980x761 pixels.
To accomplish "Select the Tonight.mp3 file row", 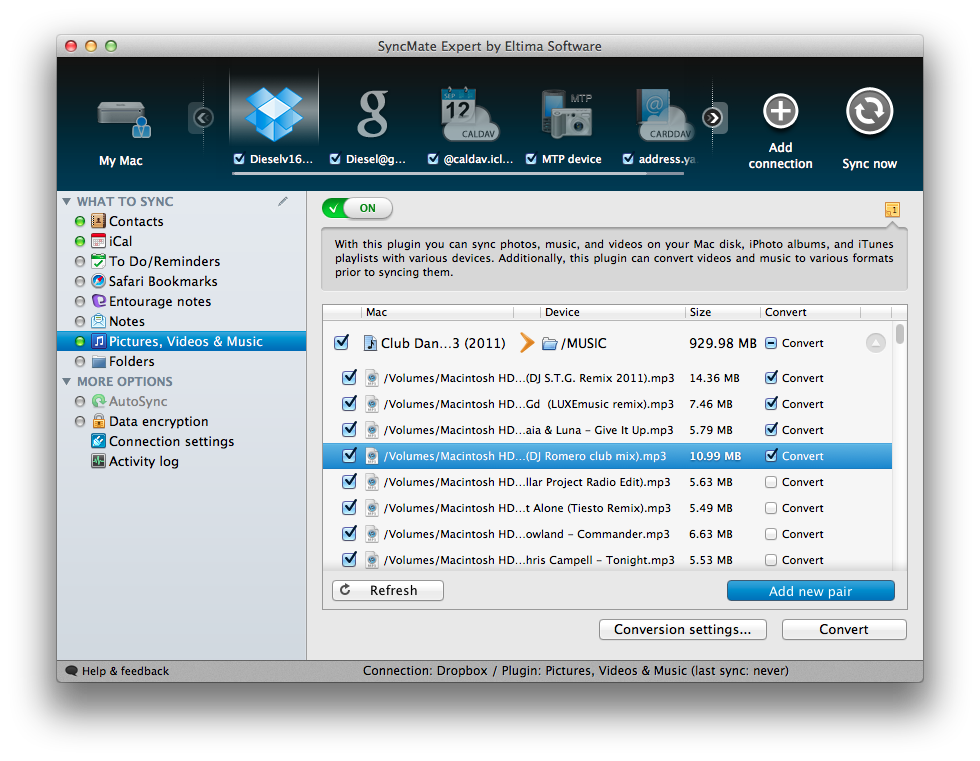I will point(608,560).
